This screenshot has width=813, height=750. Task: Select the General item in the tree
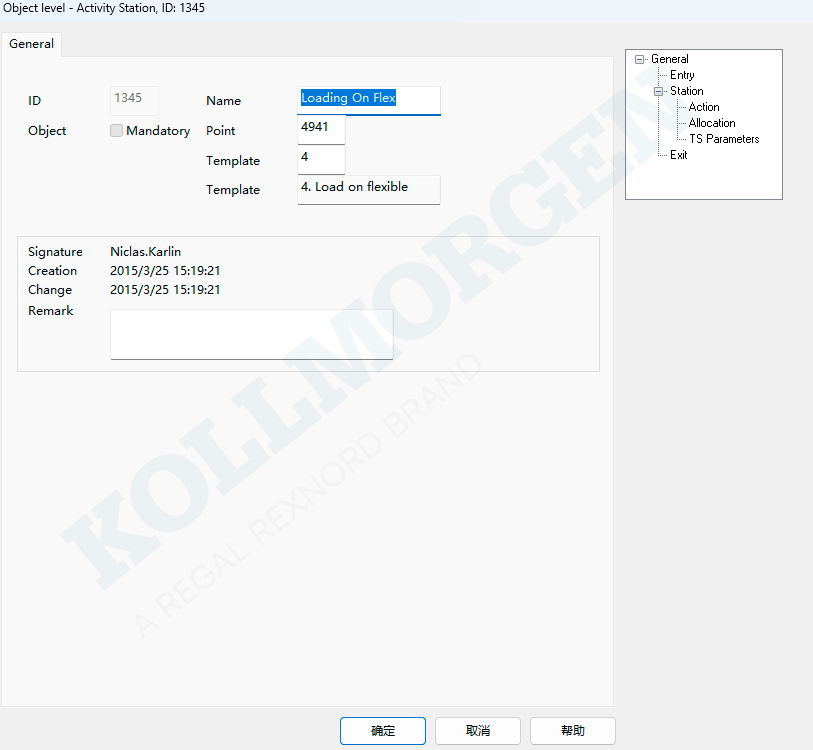tap(669, 59)
